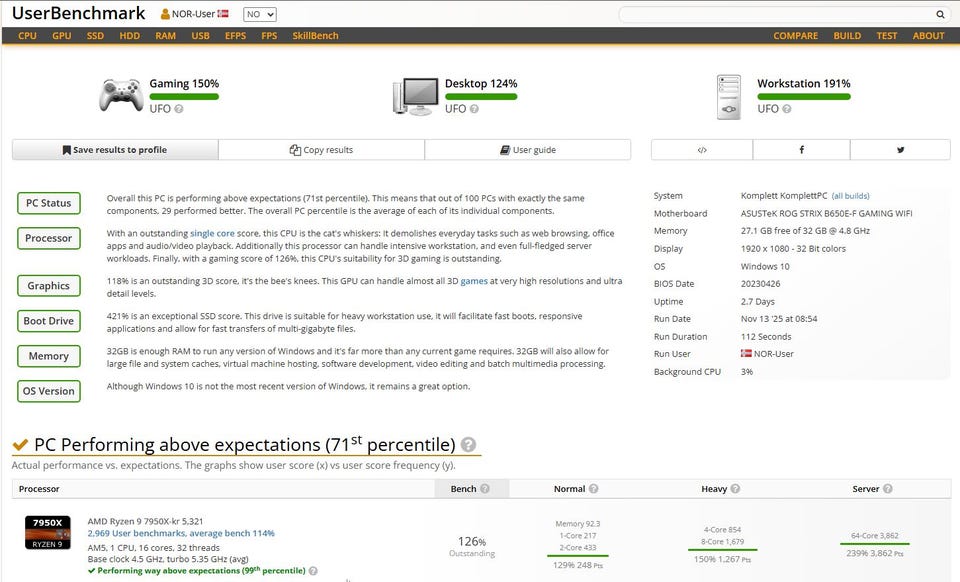This screenshot has width=960, height=582.
Task: Click the Desktop 124% score bar
Action: click(481, 96)
